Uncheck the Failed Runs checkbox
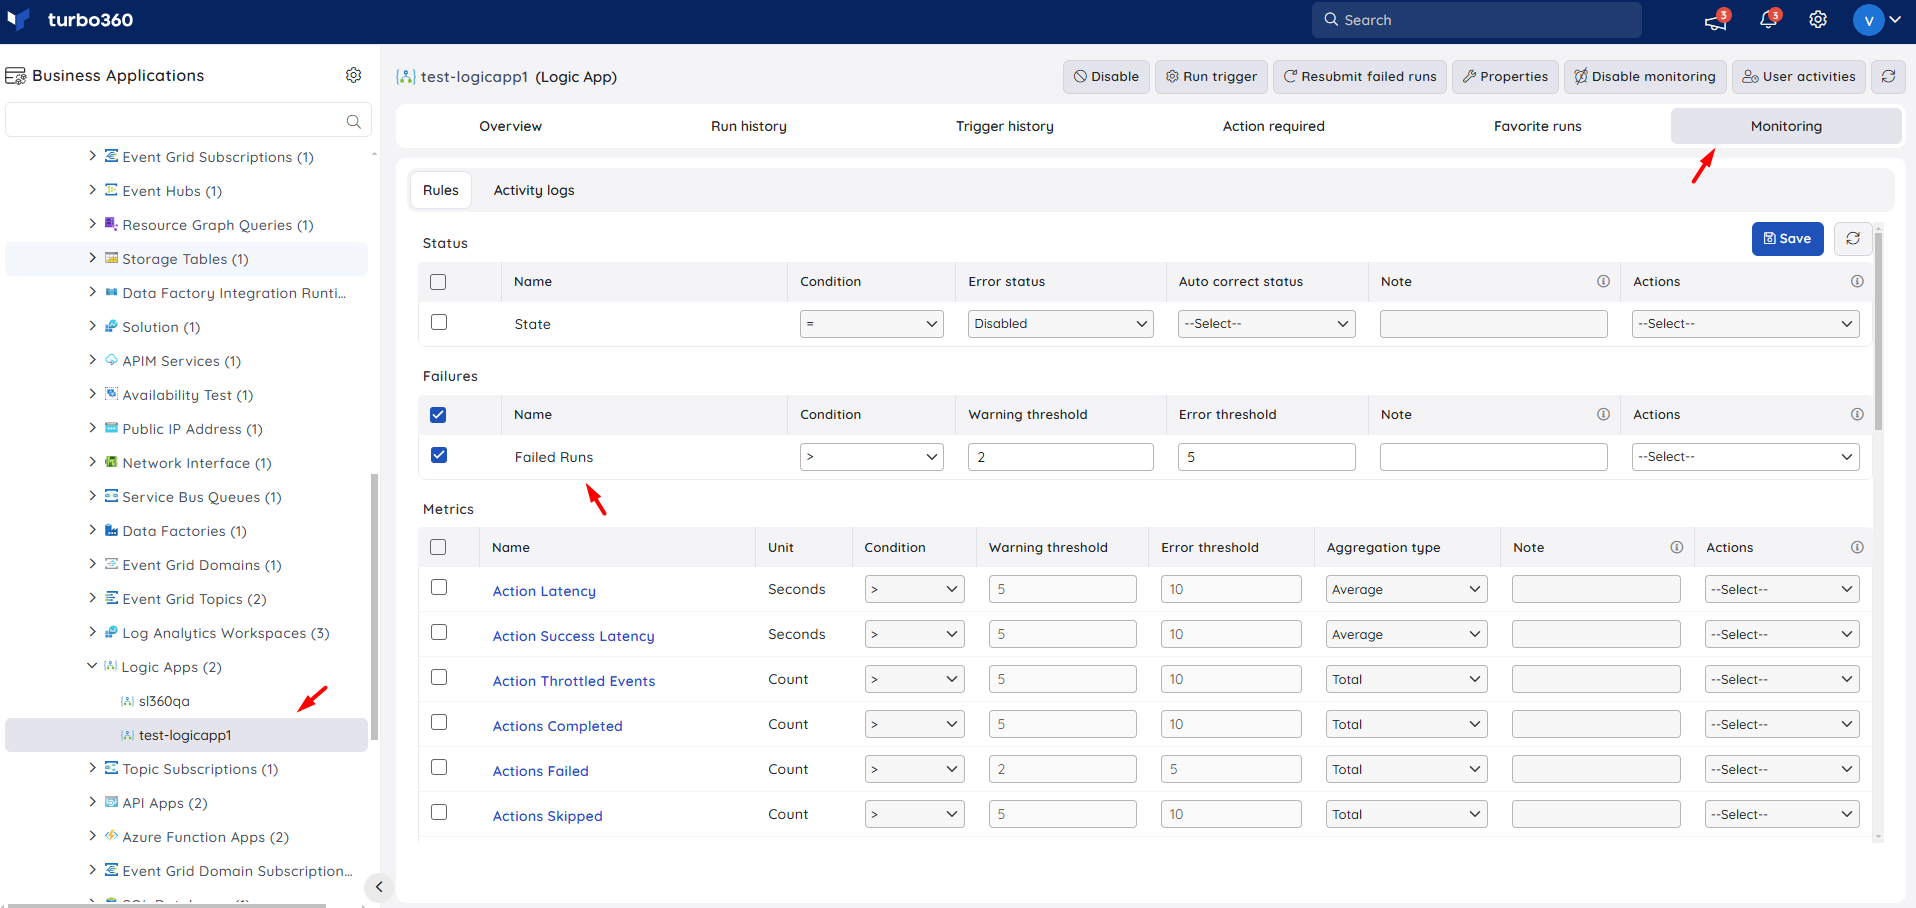The image size is (1916, 908). [438, 455]
